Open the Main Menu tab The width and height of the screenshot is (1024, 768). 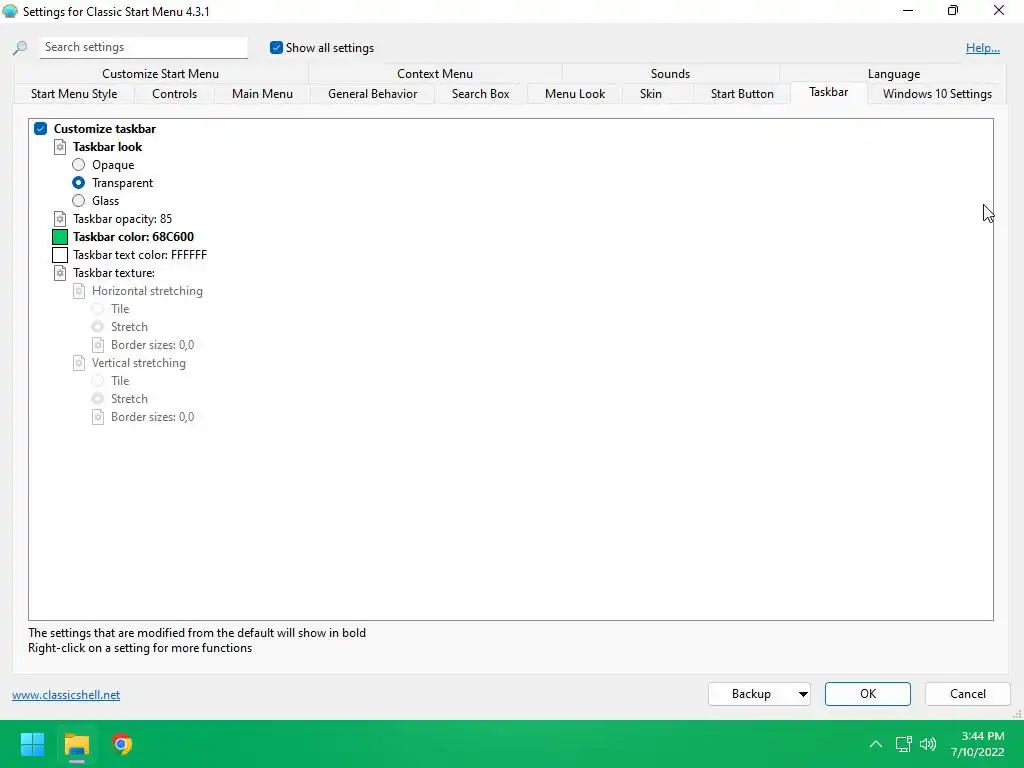click(262, 94)
